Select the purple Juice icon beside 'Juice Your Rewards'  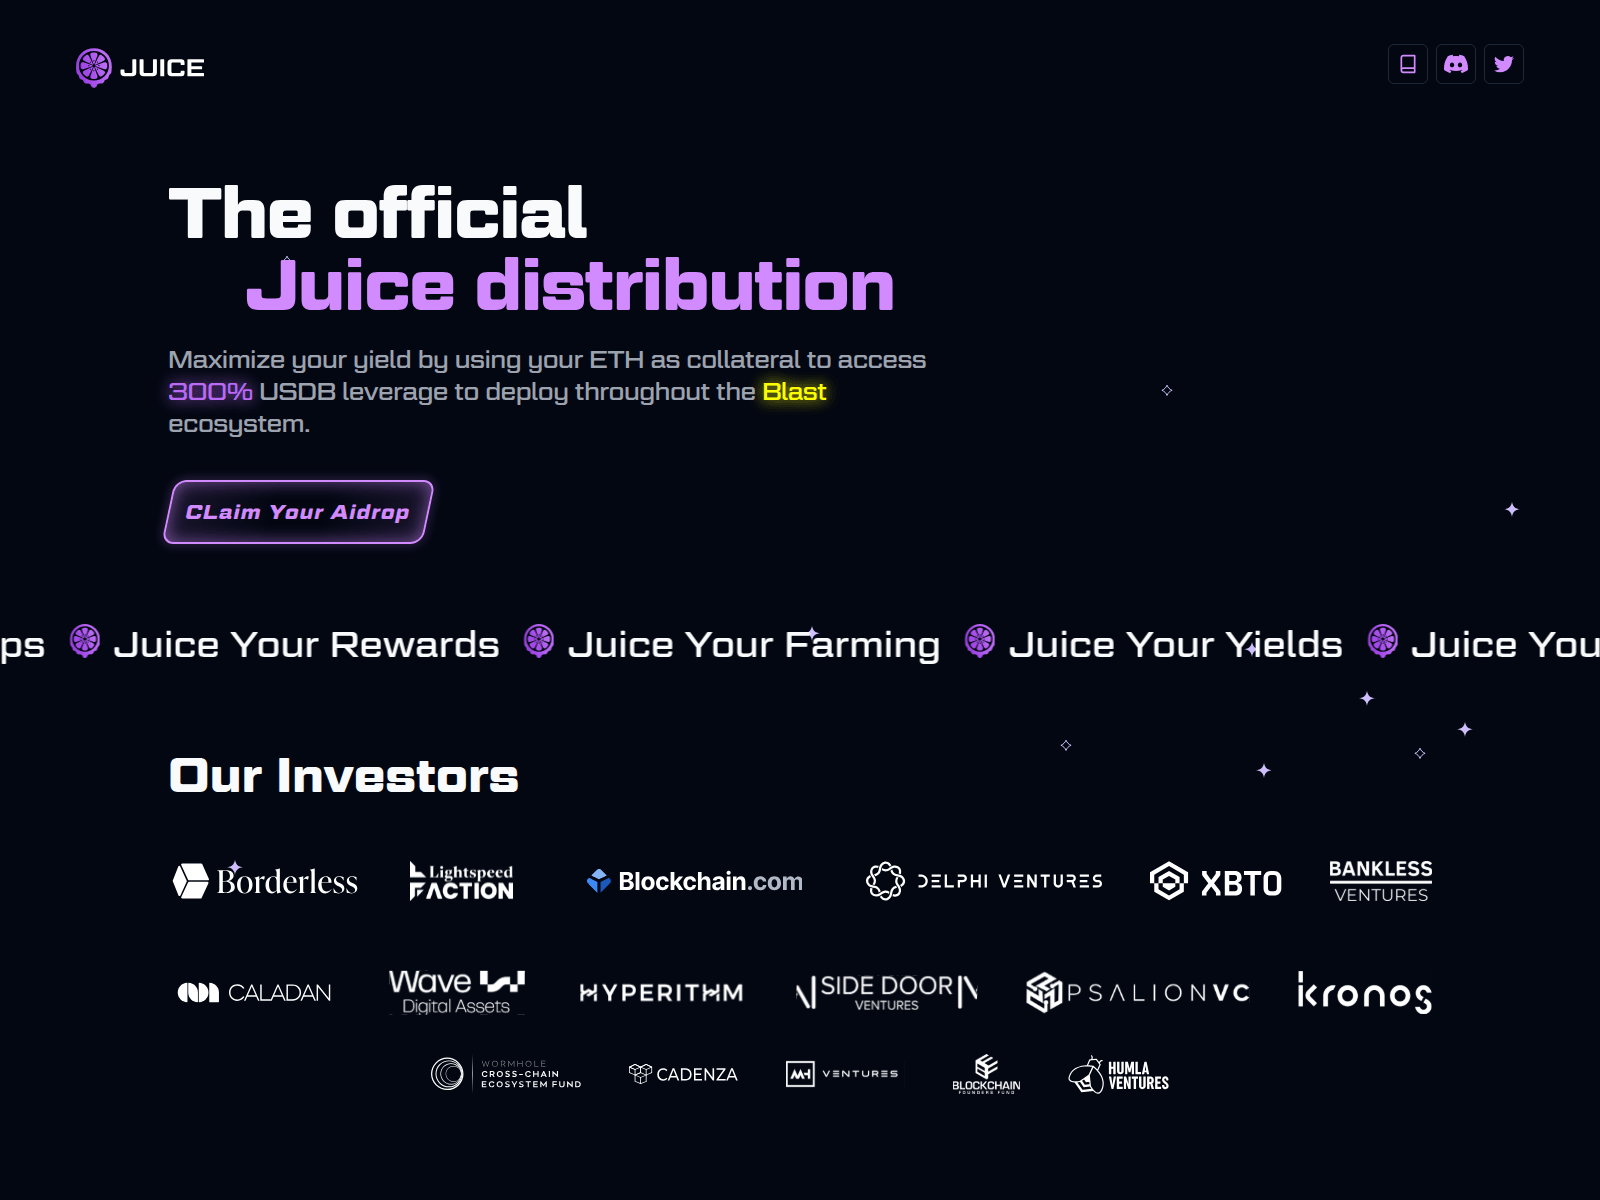(84, 643)
